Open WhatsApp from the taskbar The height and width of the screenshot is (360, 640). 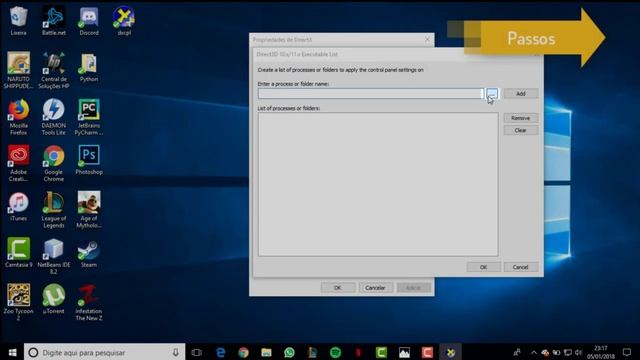point(289,352)
